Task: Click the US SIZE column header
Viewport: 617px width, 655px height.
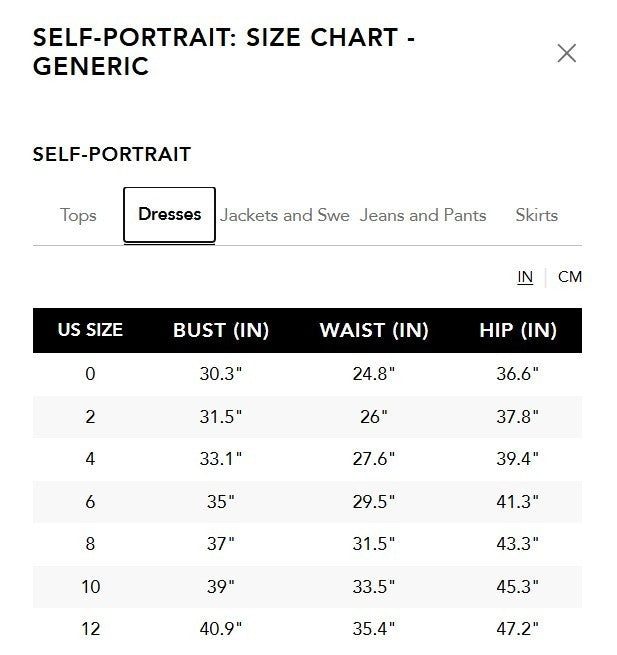Action: 90,330
